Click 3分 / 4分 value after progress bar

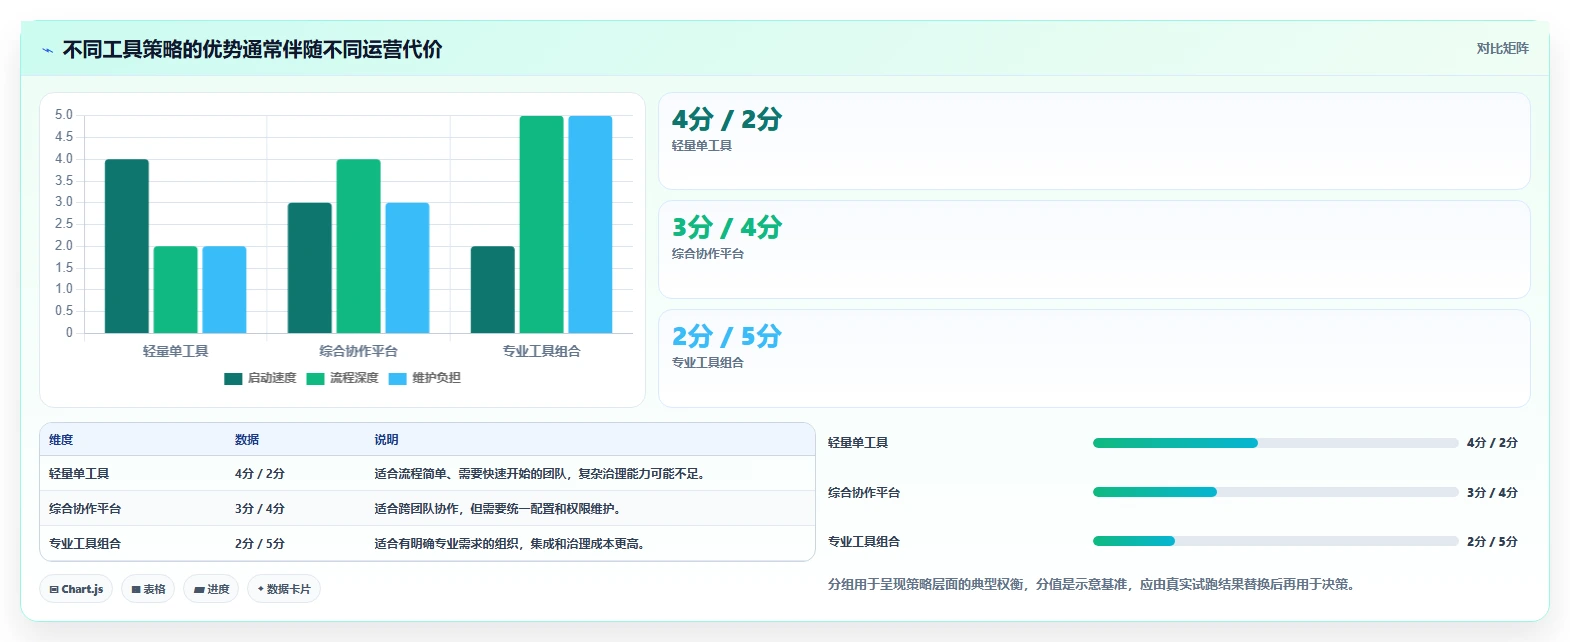click(1492, 493)
